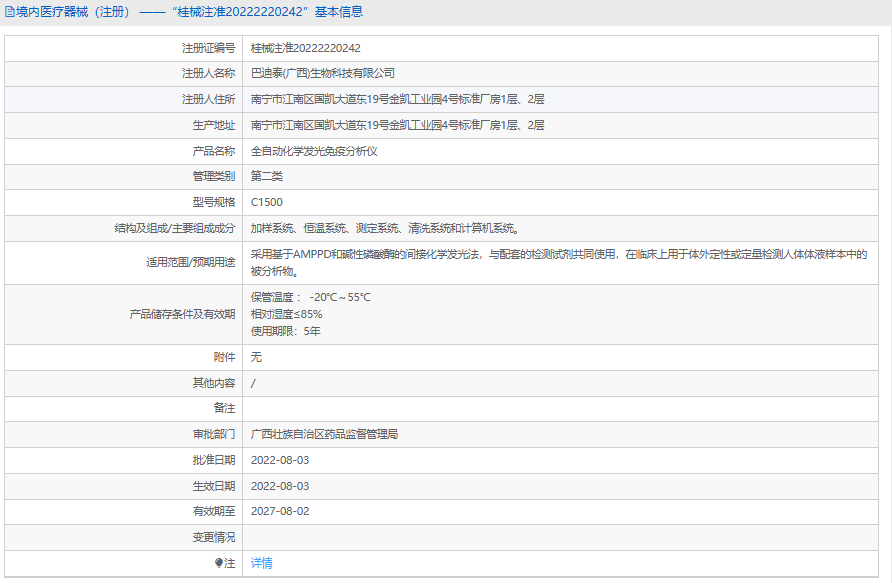Click the 有效期至 label

214,511
